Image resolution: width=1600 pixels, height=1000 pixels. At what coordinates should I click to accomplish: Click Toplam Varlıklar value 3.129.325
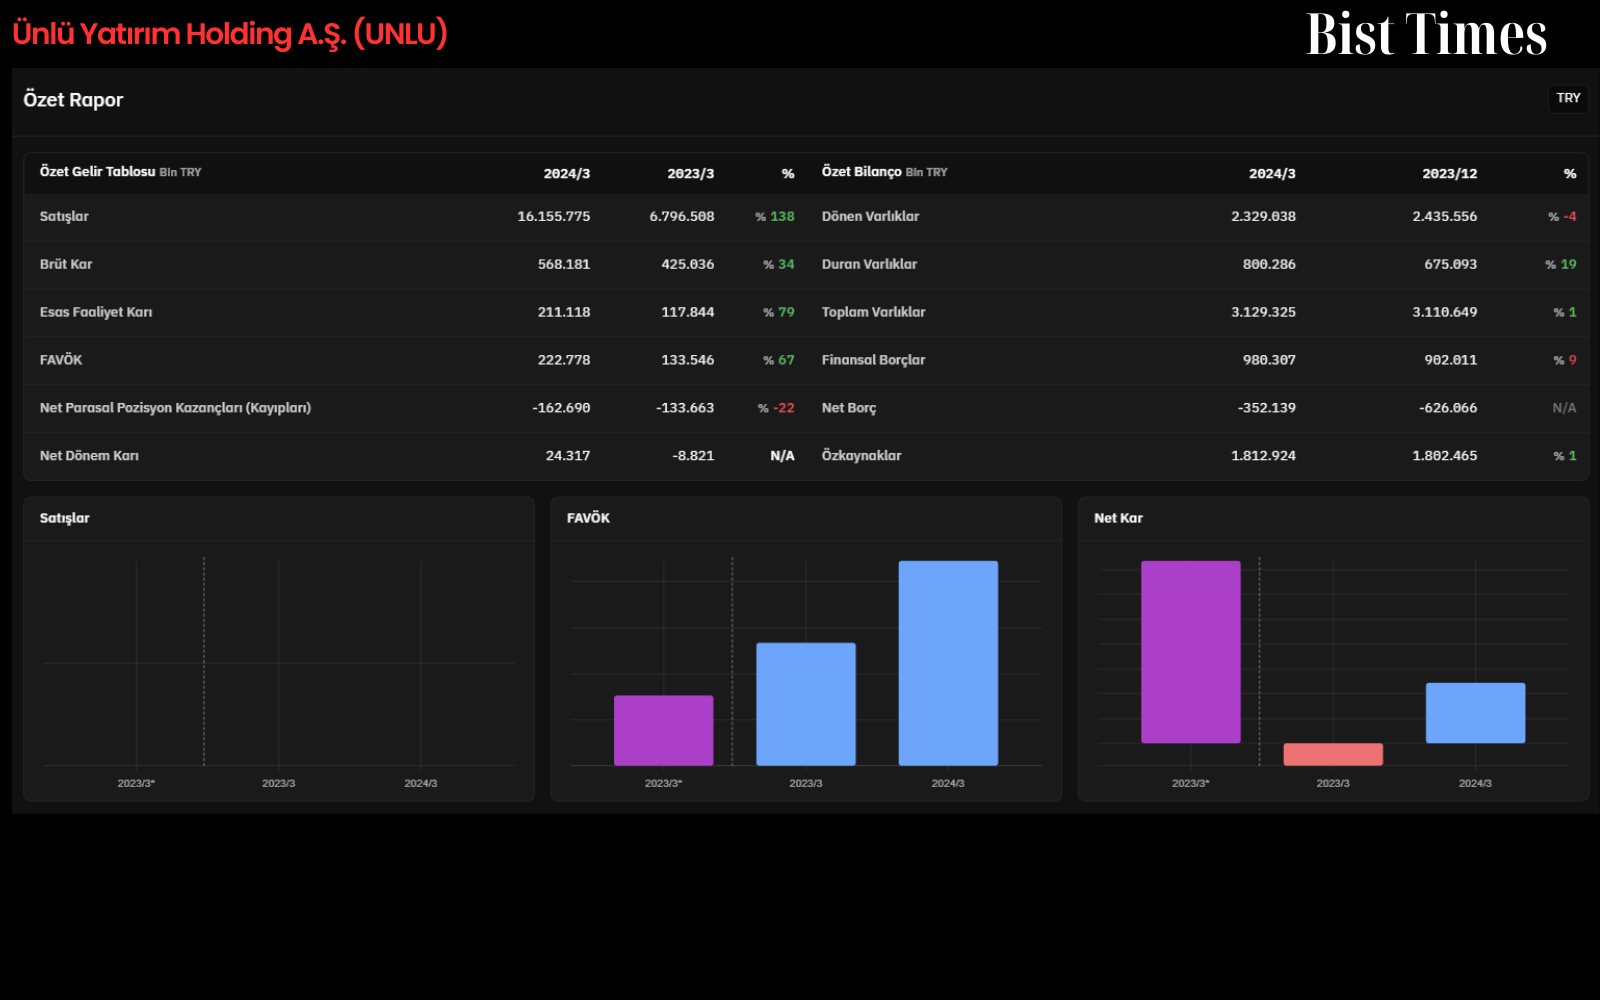[1263, 312]
